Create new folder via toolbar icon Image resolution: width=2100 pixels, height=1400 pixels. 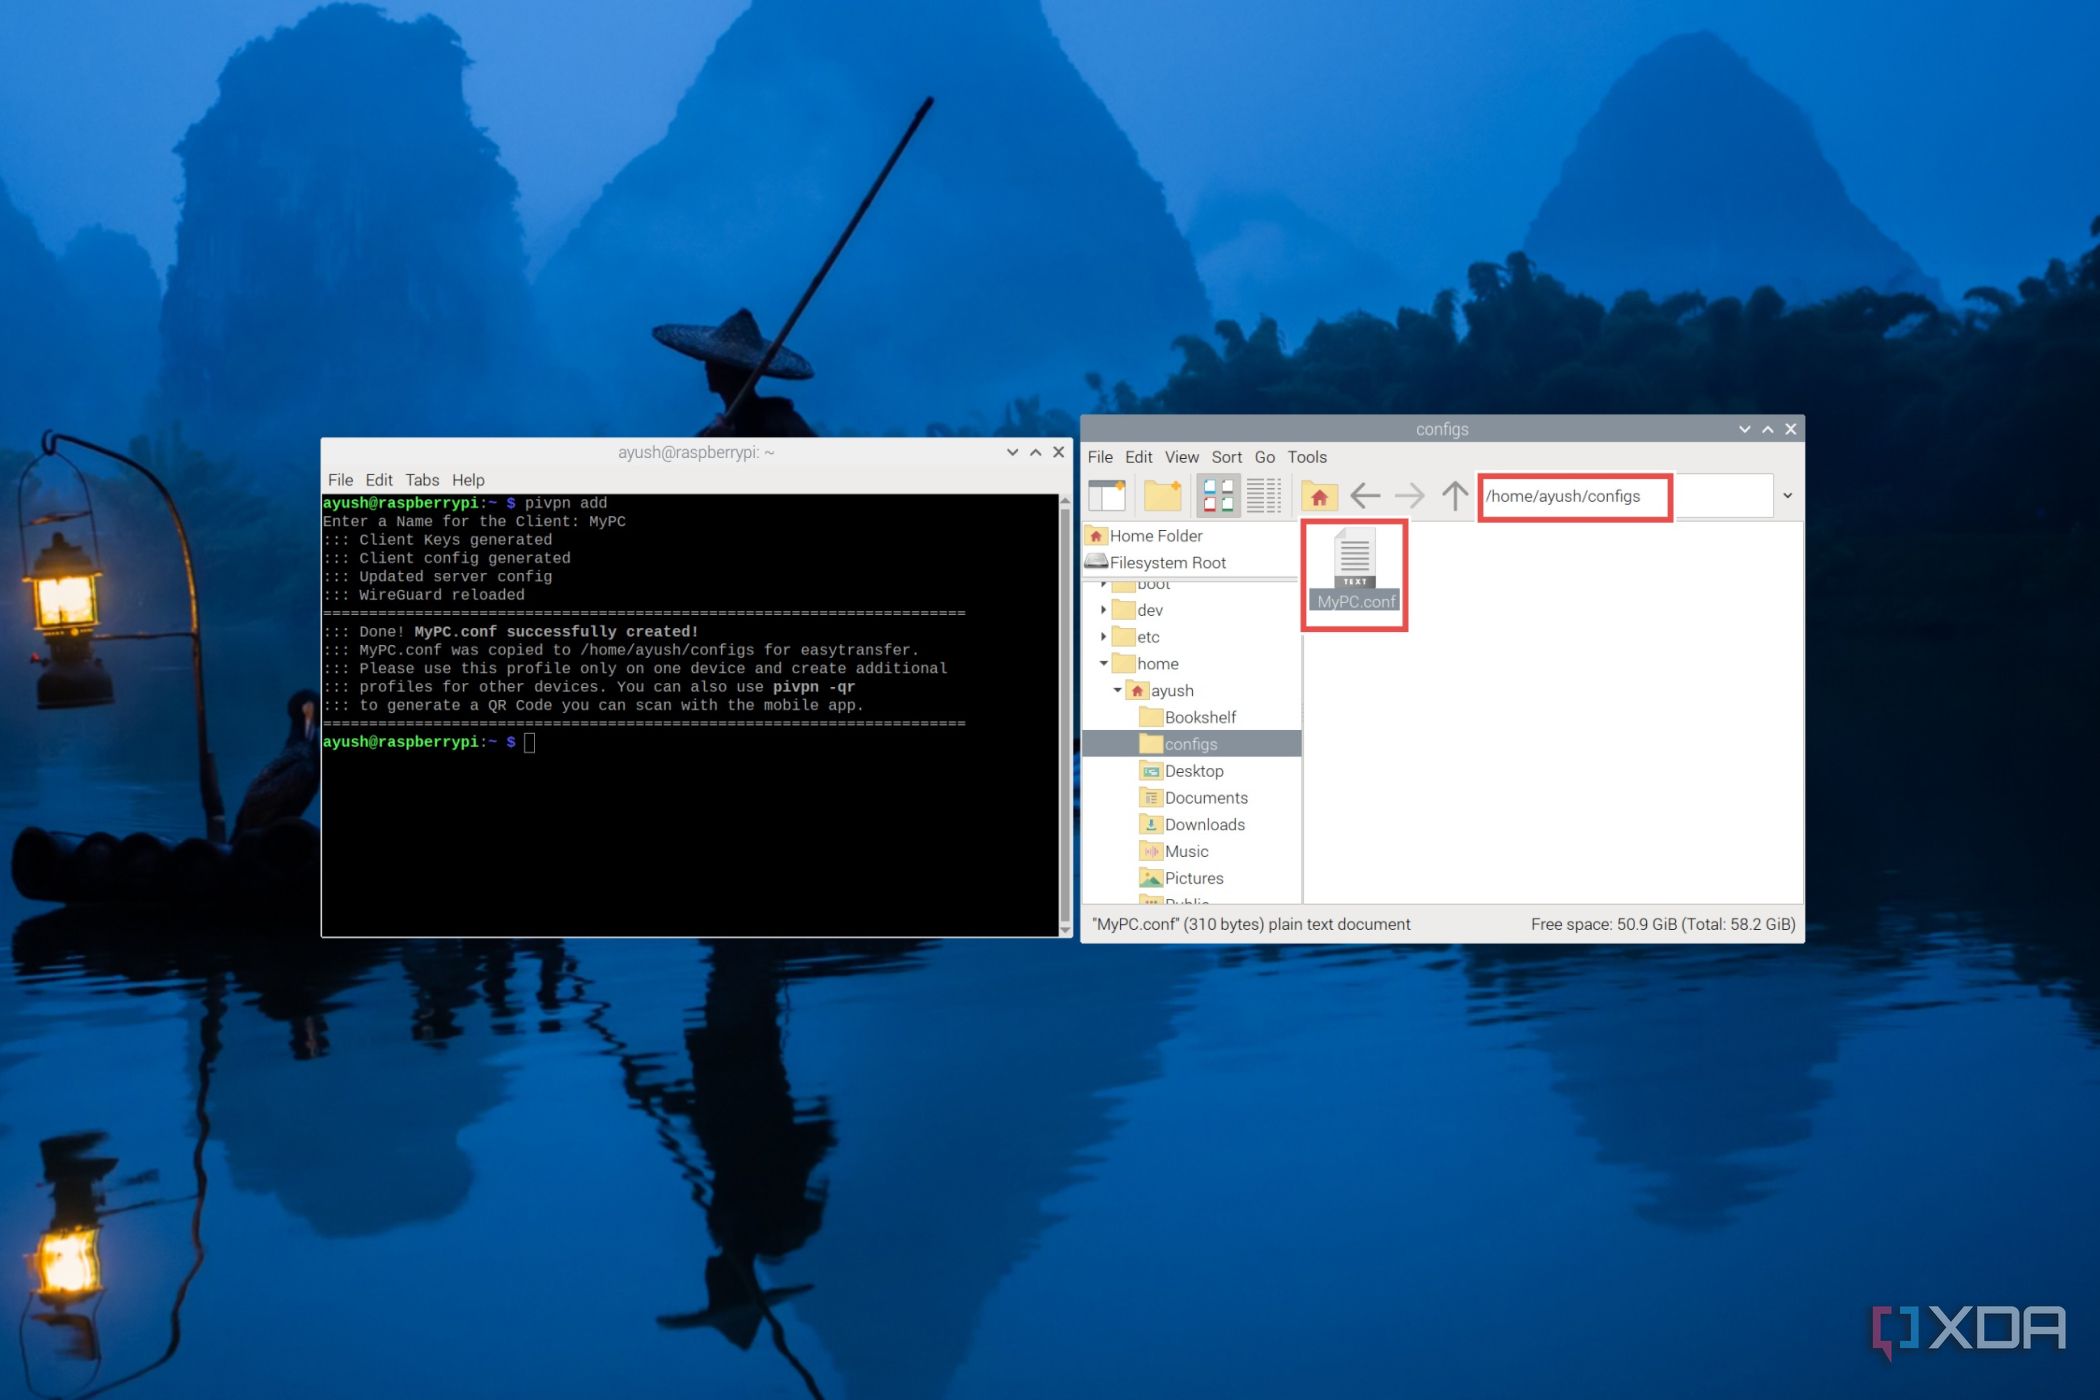click(x=1162, y=496)
